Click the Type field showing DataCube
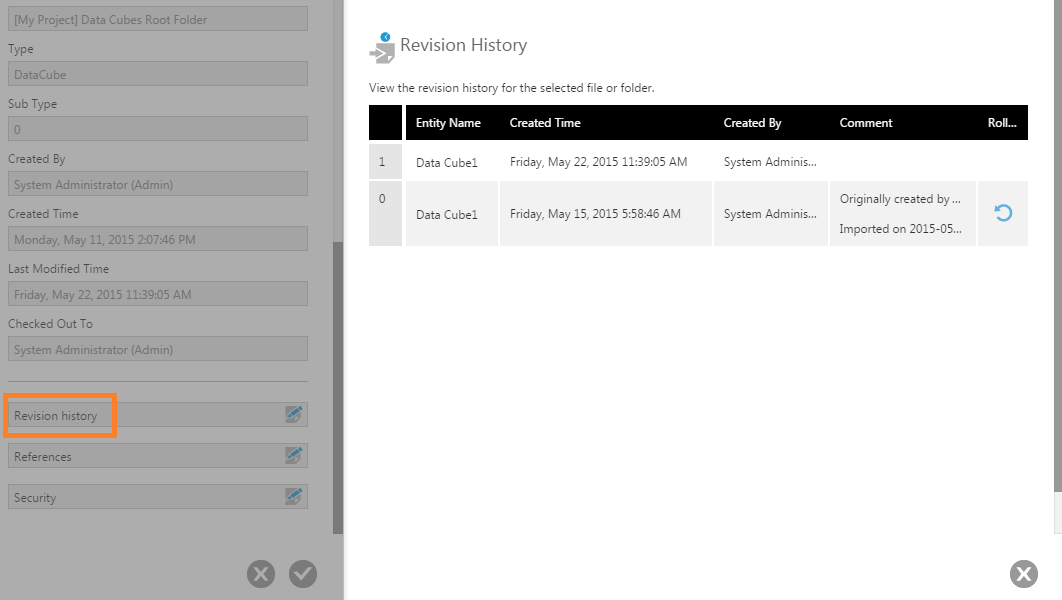 158,74
